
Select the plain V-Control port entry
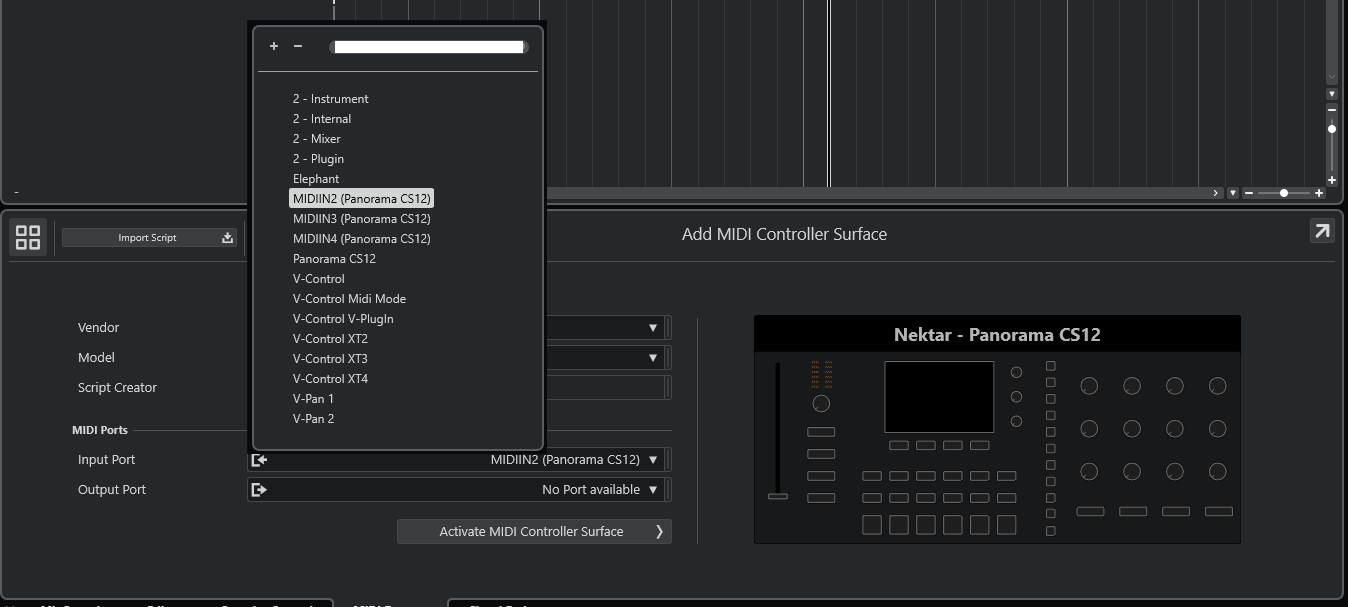[318, 279]
